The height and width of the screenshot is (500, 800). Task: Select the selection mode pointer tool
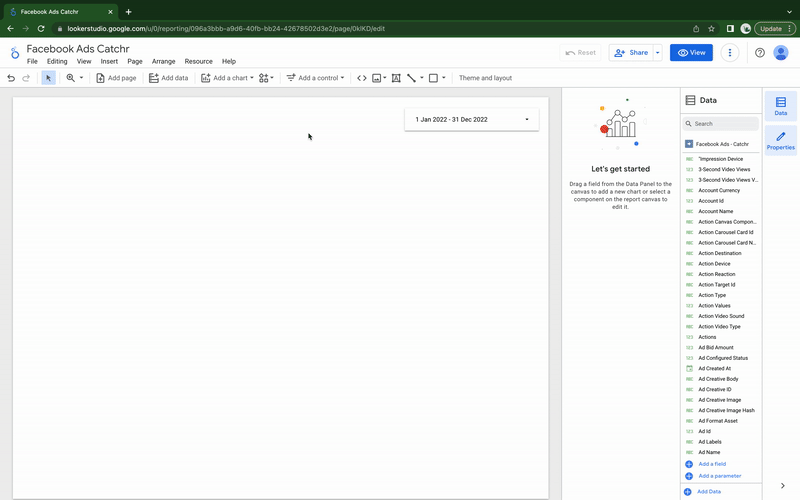(x=48, y=78)
